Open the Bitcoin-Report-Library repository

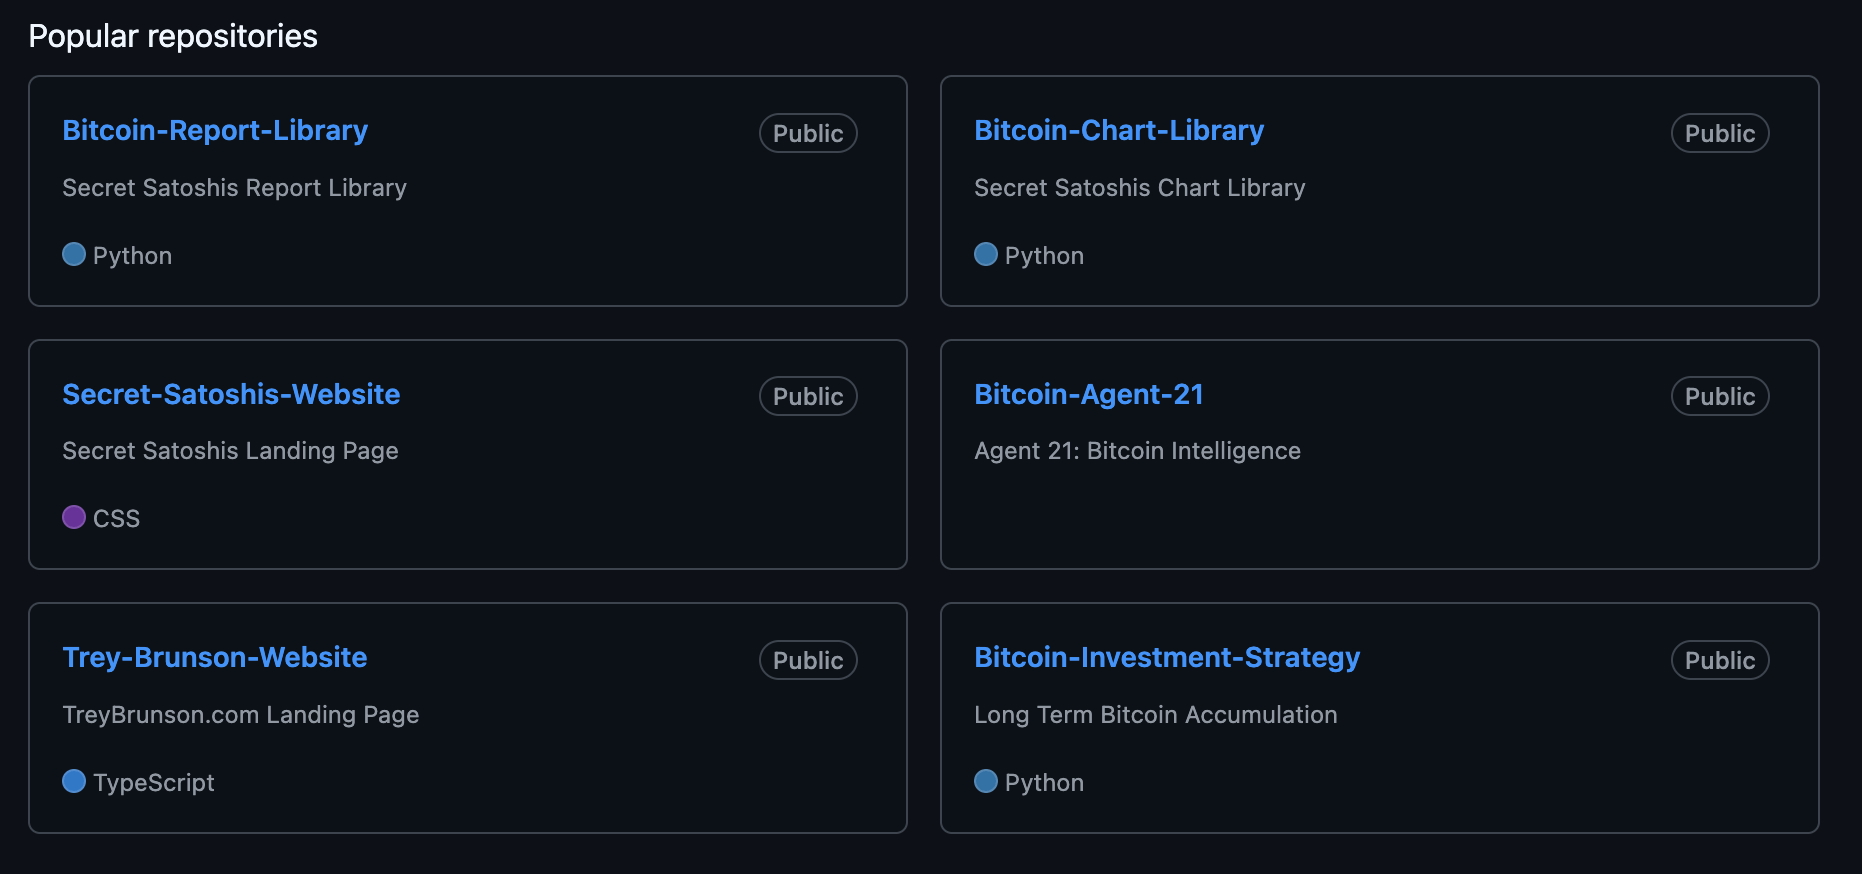click(215, 131)
